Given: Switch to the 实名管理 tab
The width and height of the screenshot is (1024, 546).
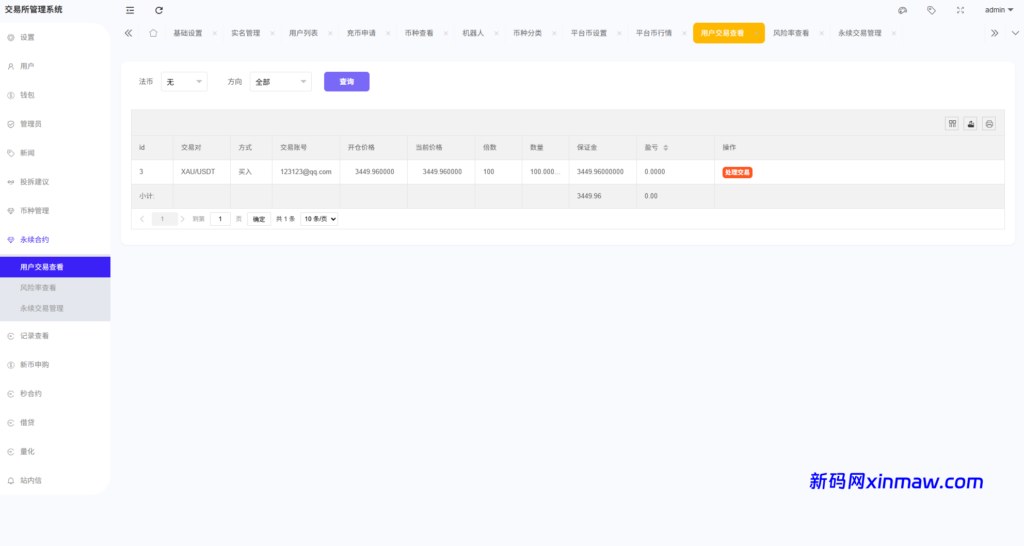Looking at the screenshot, I should 246,33.
